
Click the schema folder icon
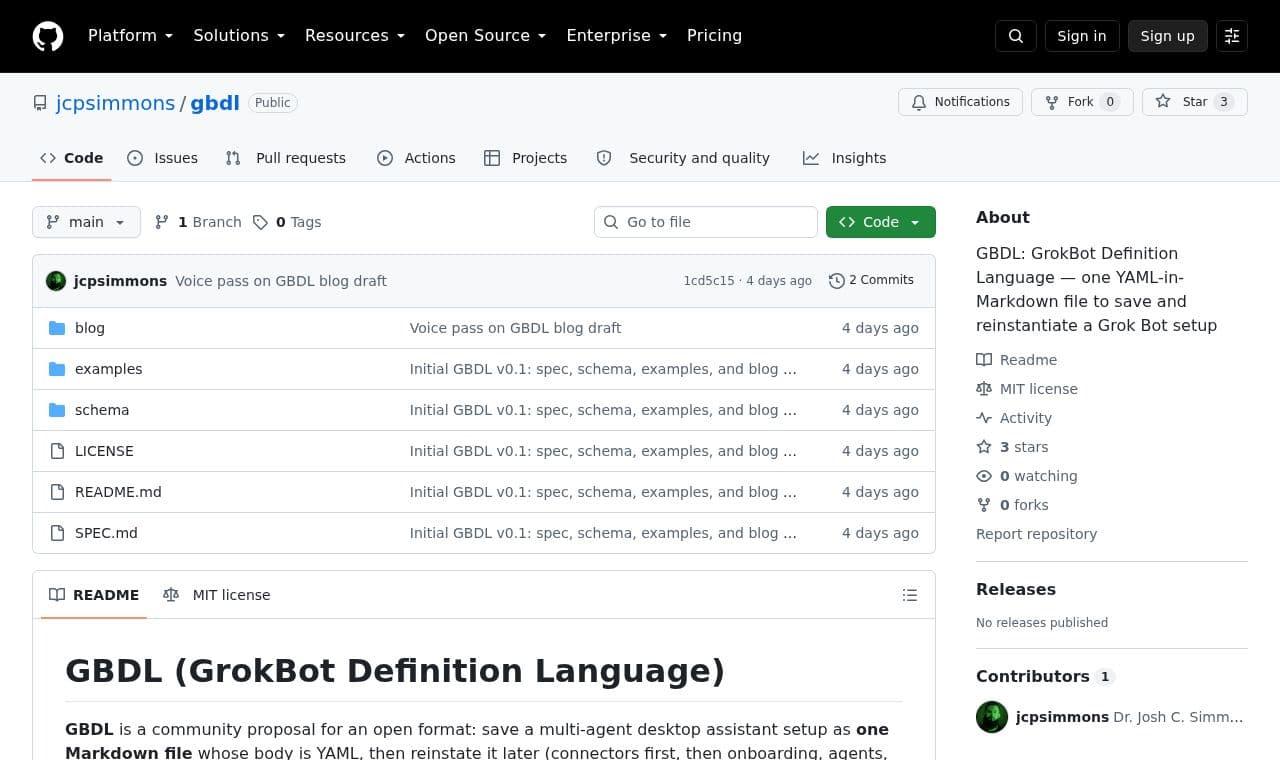(x=57, y=410)
